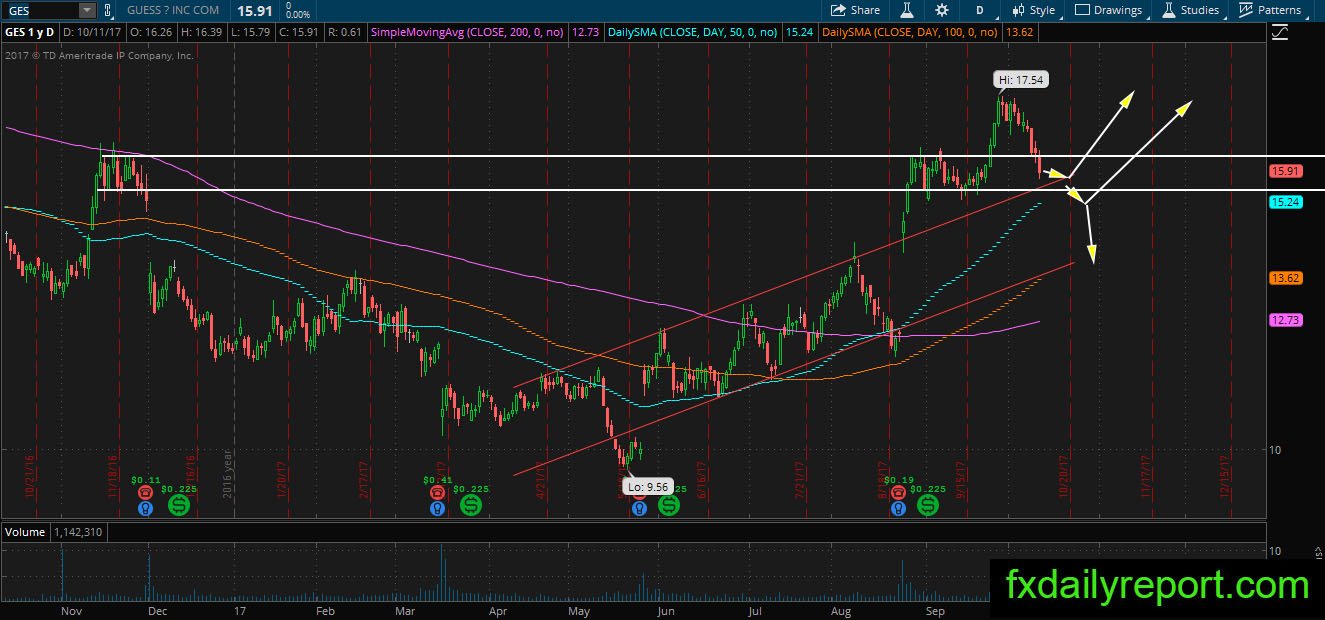The image size is (1325, 620).
Task: Open chart settings gear icon
Action: 942,10
